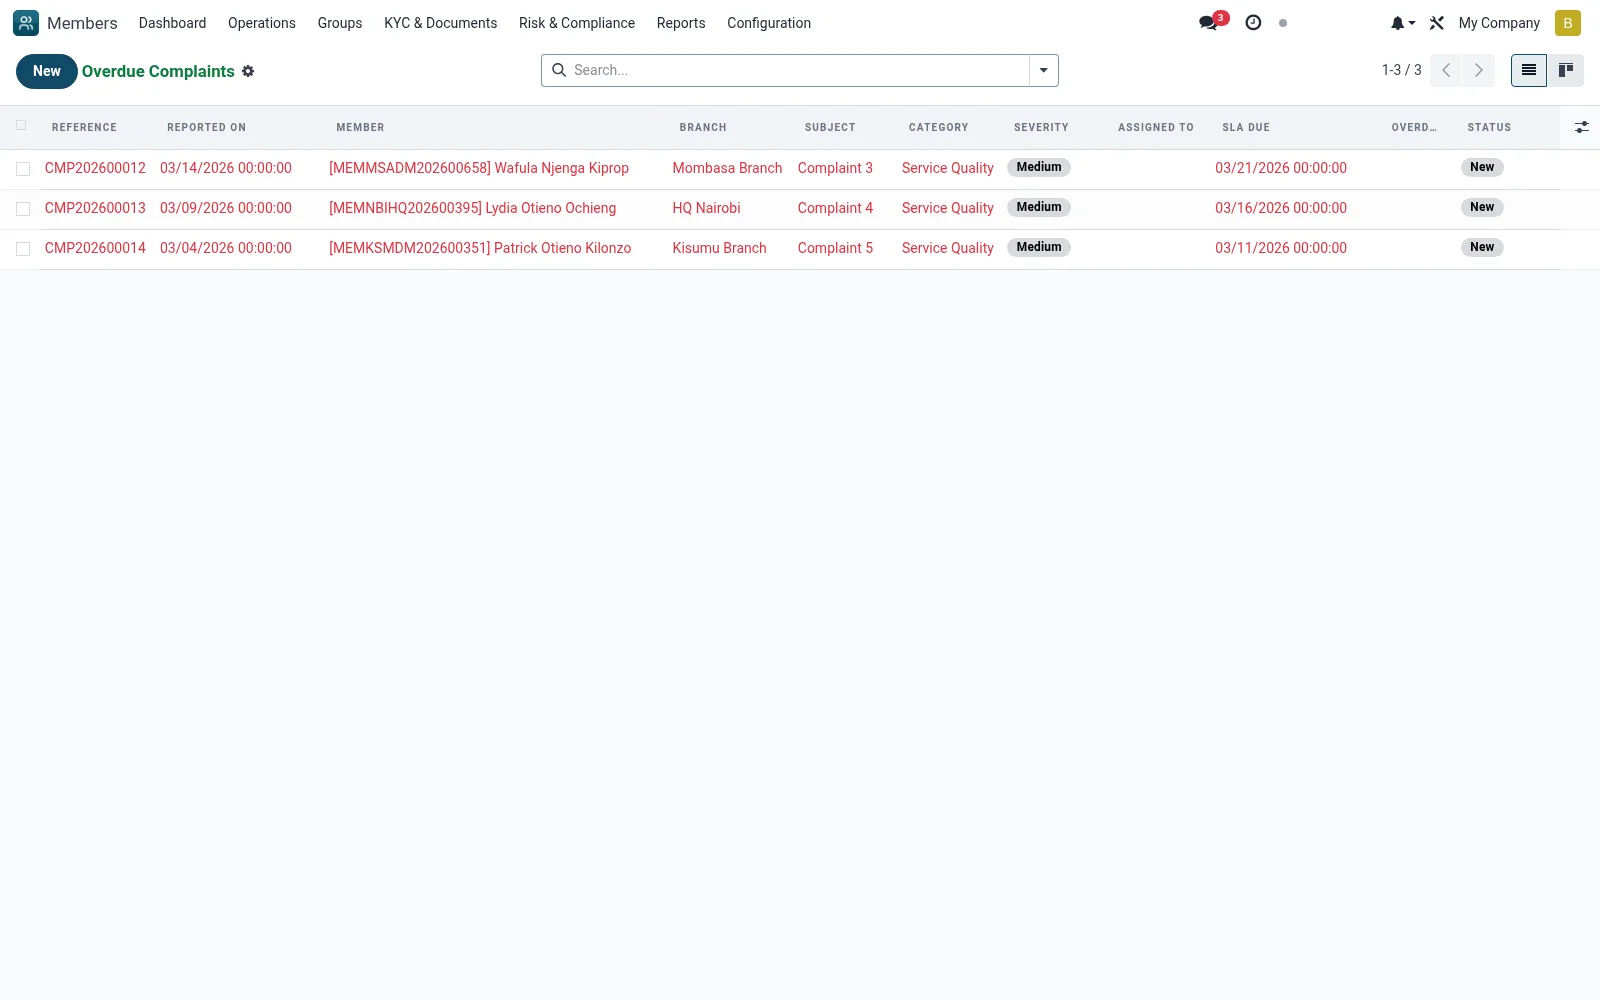Click the New complaint button

(47, 71)
